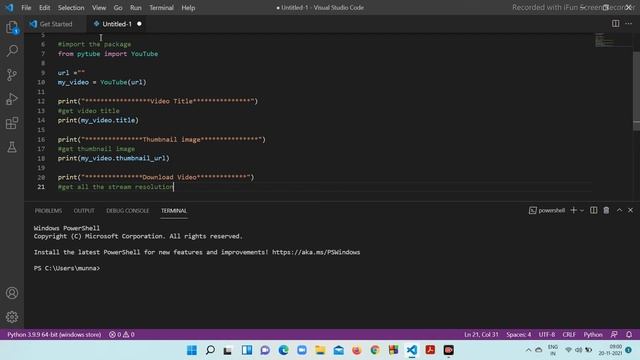Screen dimensions: 640x360
Task: Open the View menu
Action: coord(99,8)
